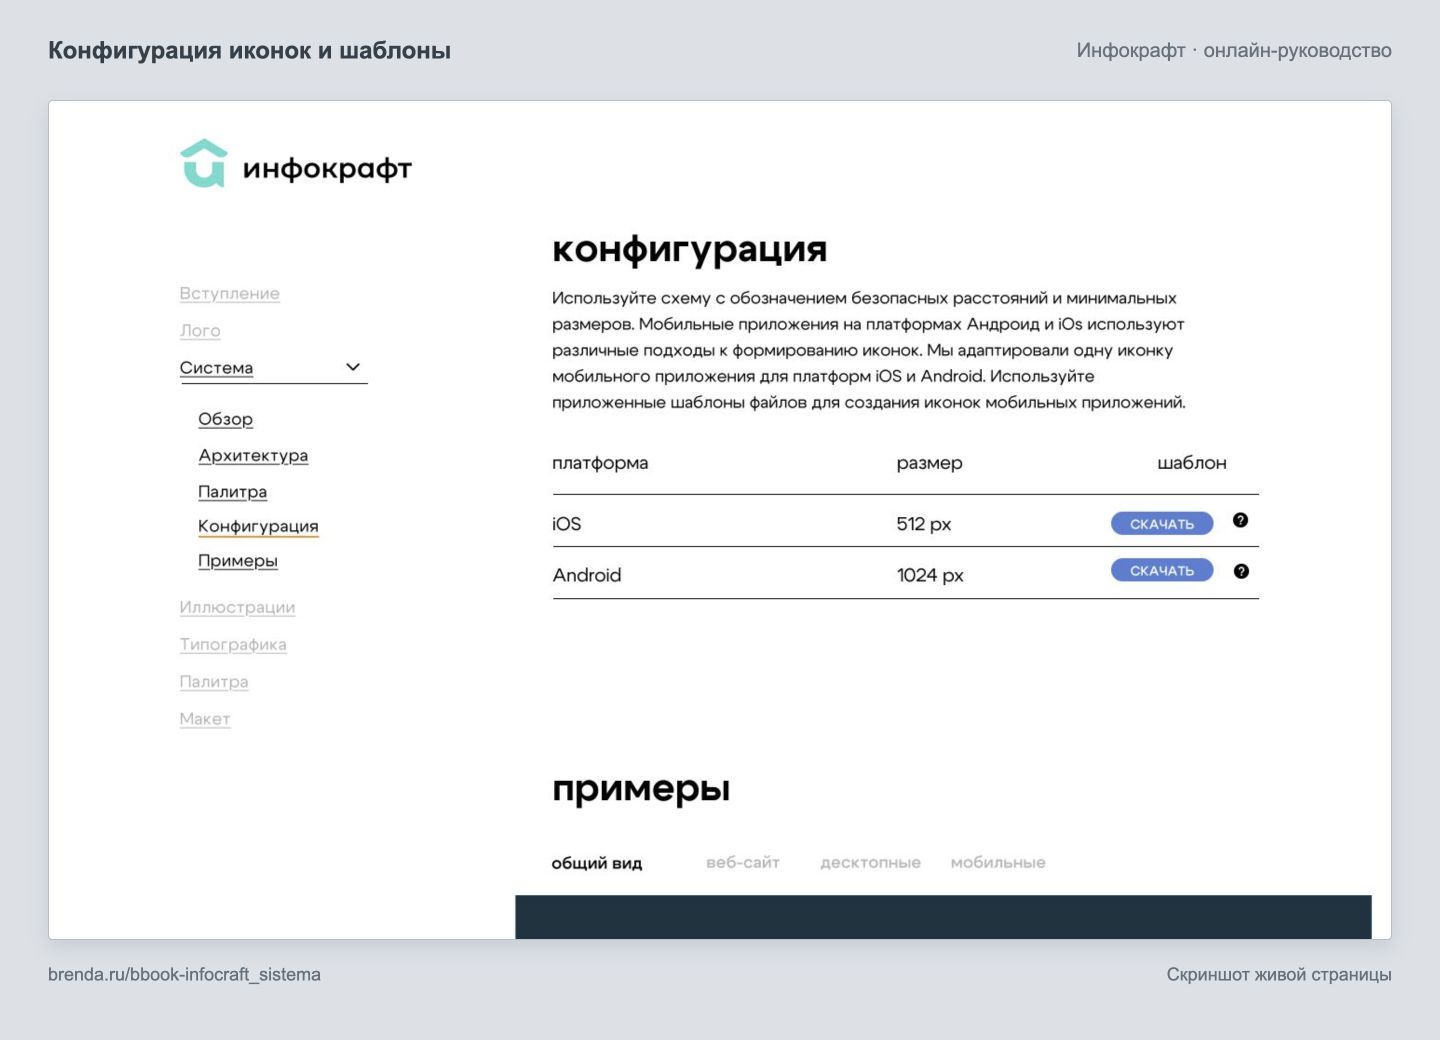Image resolution: width=1440 pixels, height=1040 pixels.
Task: Open the Макет section
Action: [205, 719]
